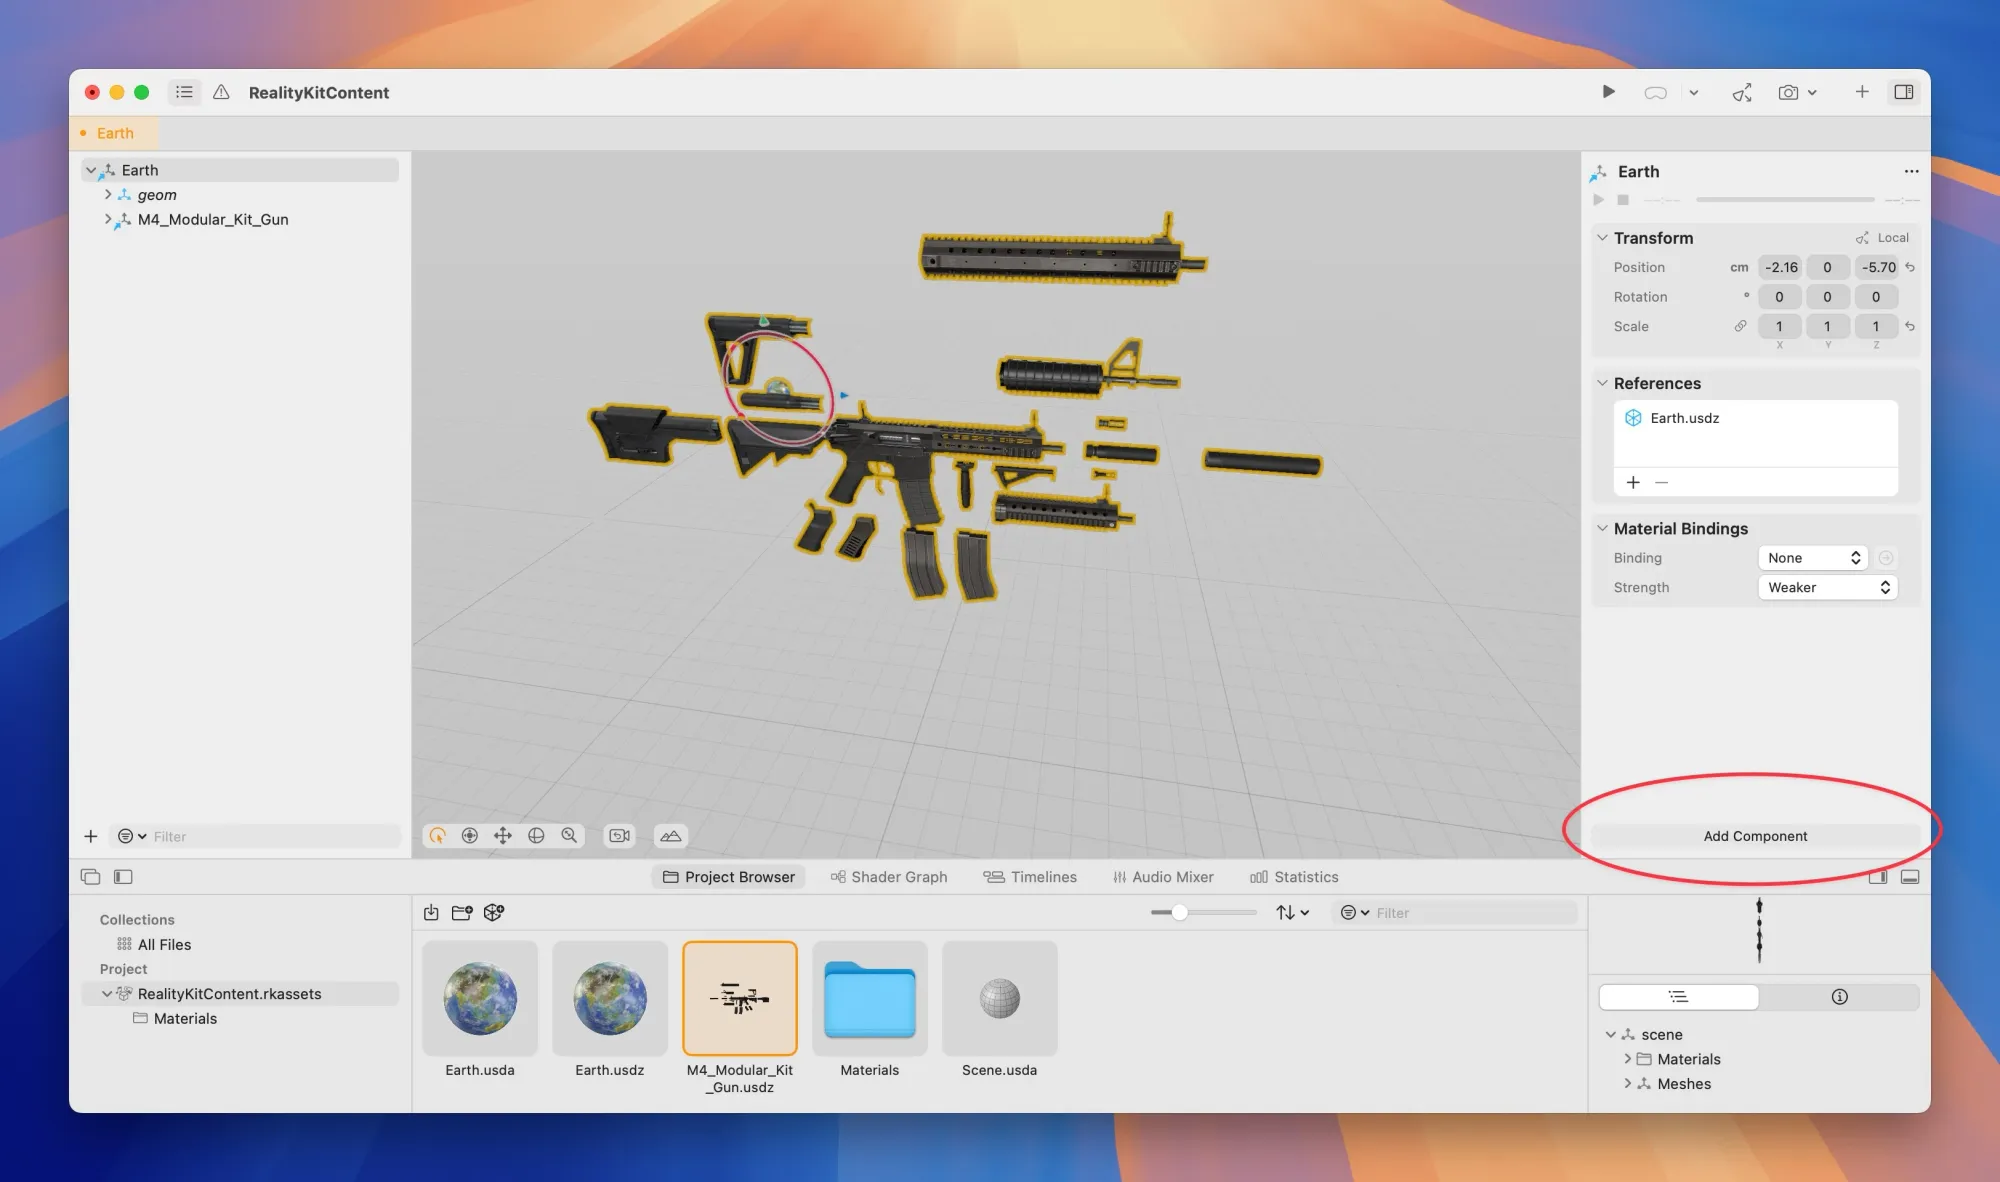Click the environment terrain icon in viewport
The image size is (2000, 1182).
tap(671, 836)
